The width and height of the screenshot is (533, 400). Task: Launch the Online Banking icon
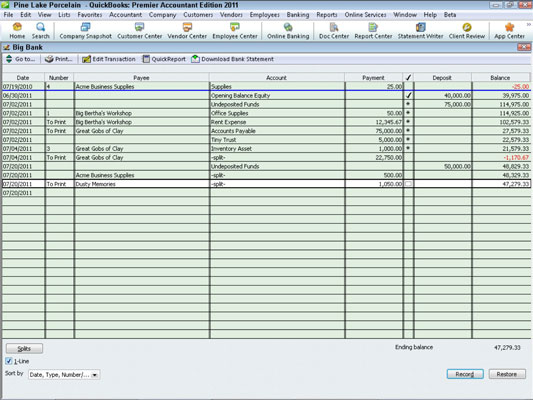coord(288,27)
